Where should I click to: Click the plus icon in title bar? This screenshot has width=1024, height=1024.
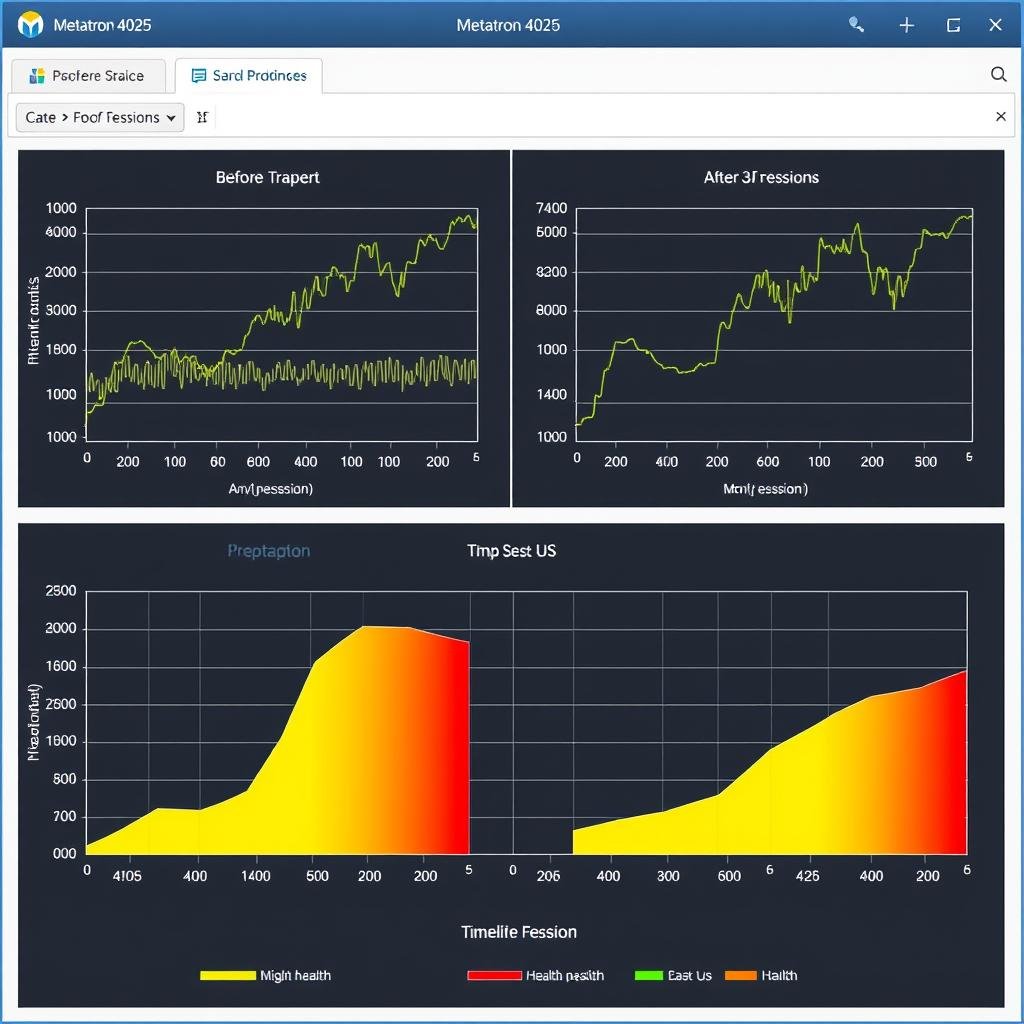click(906, 25)
